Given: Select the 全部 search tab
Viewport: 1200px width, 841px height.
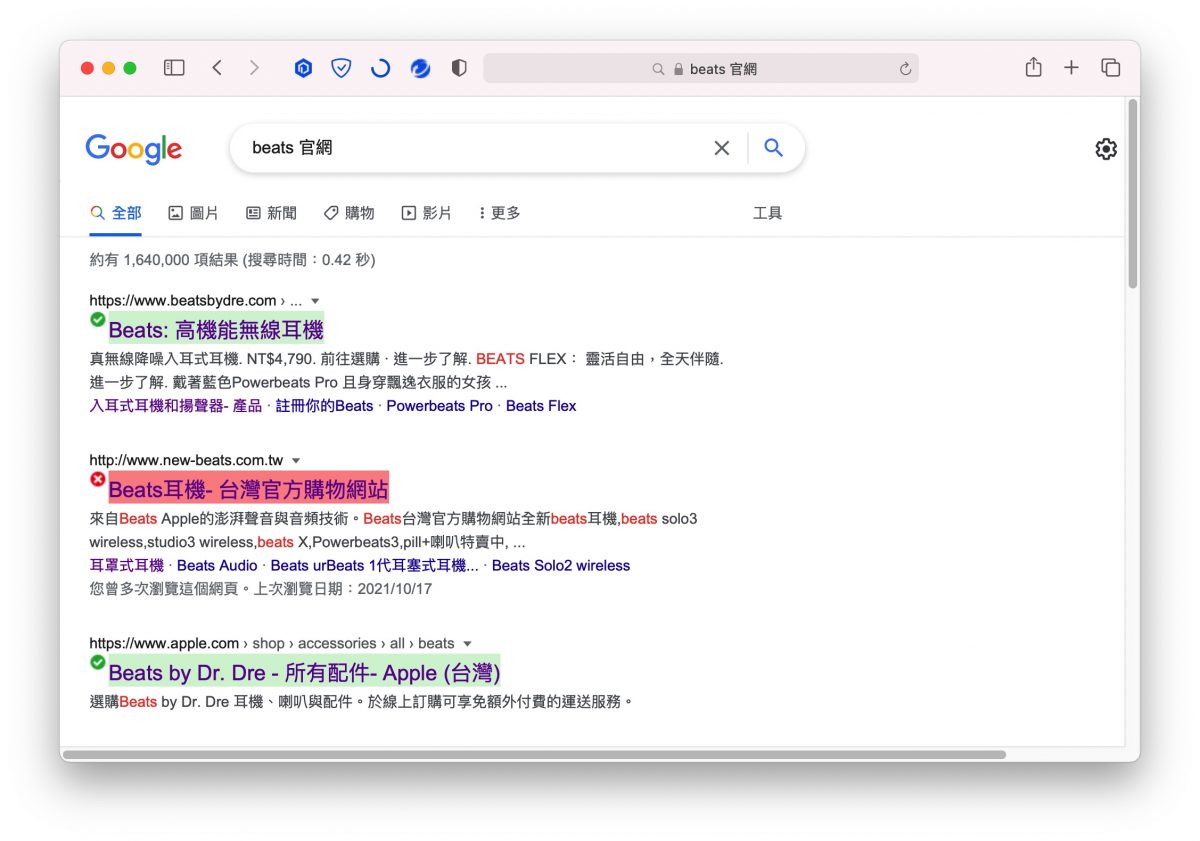Looking at the screenshot, I should [116, 213].
